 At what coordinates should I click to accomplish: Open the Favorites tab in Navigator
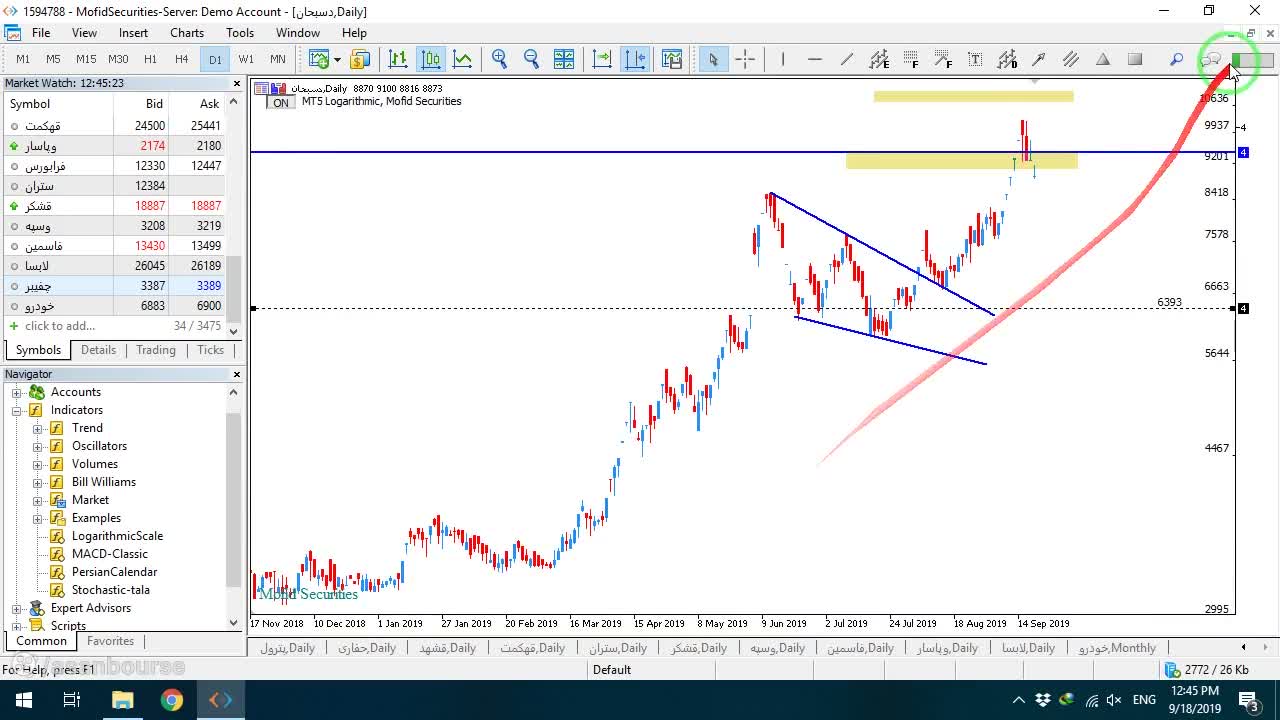[110, 641]
